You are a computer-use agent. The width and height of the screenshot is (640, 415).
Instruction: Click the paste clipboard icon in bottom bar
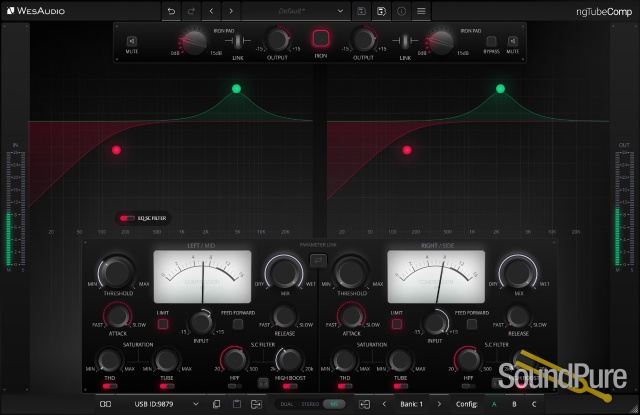point(236,404)
